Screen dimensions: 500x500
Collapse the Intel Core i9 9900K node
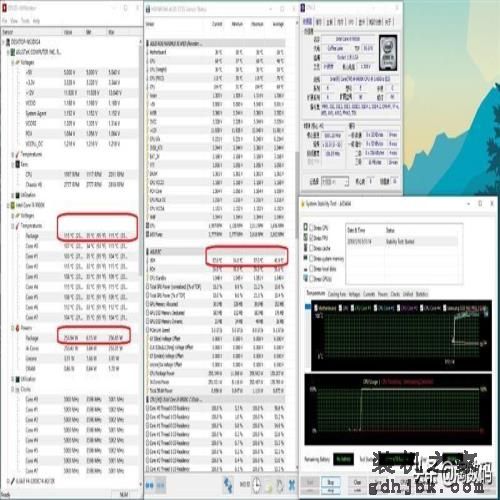(8, 205)
